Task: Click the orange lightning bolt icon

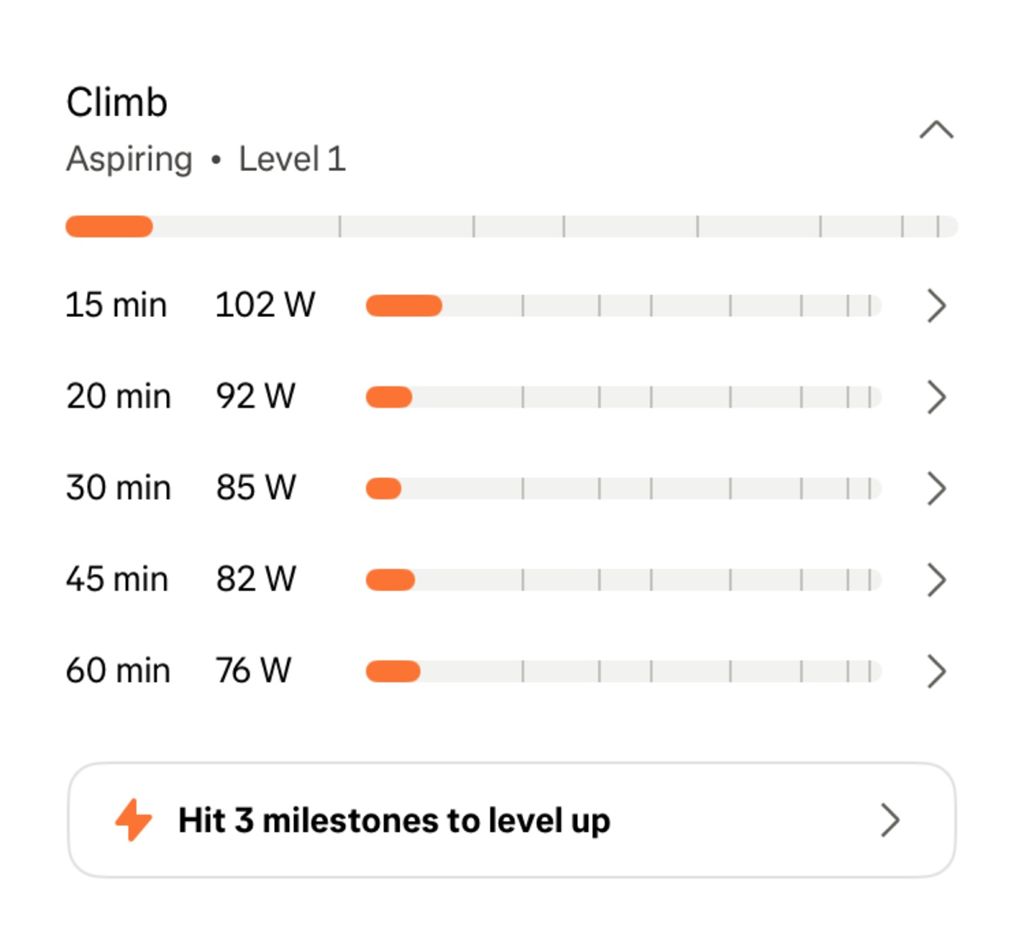Action: click(x=134, y=821)
